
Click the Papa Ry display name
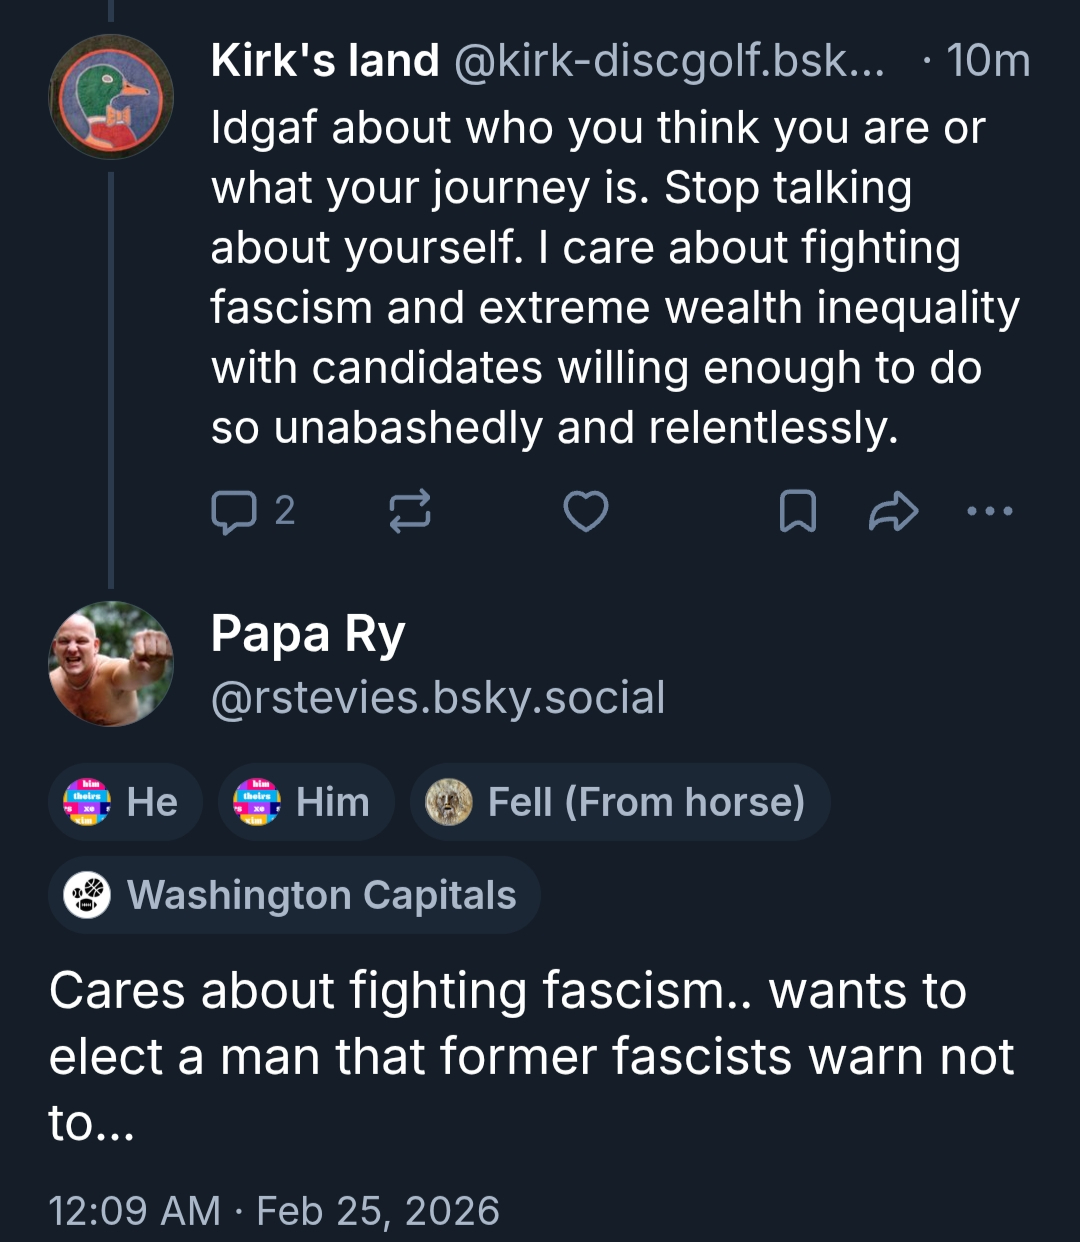pos(308,634)
